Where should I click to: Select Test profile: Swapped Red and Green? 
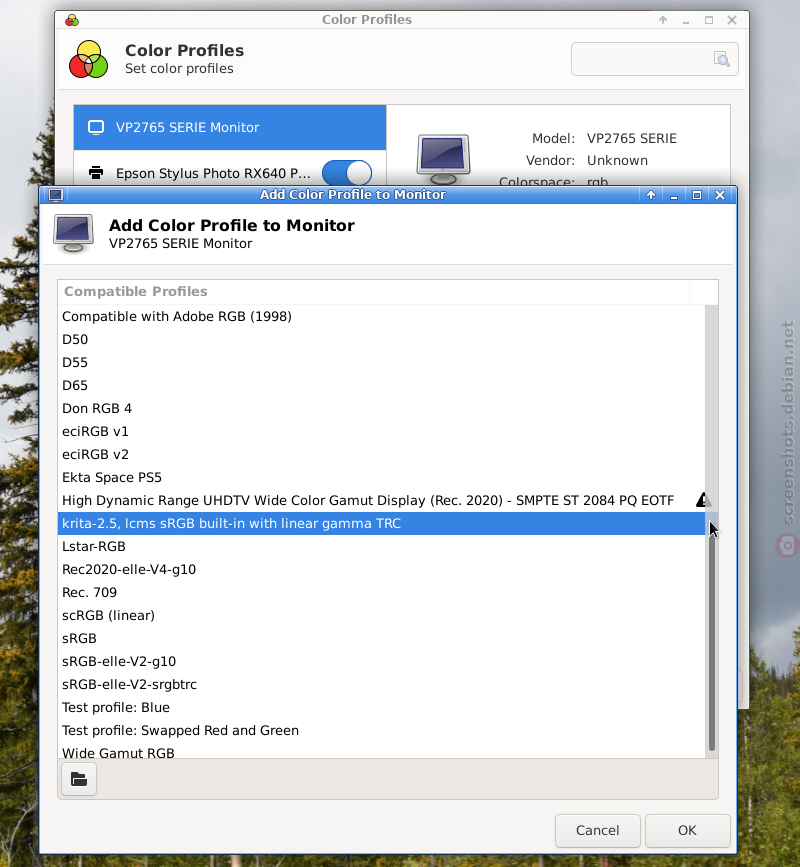(x=381, y=731)
